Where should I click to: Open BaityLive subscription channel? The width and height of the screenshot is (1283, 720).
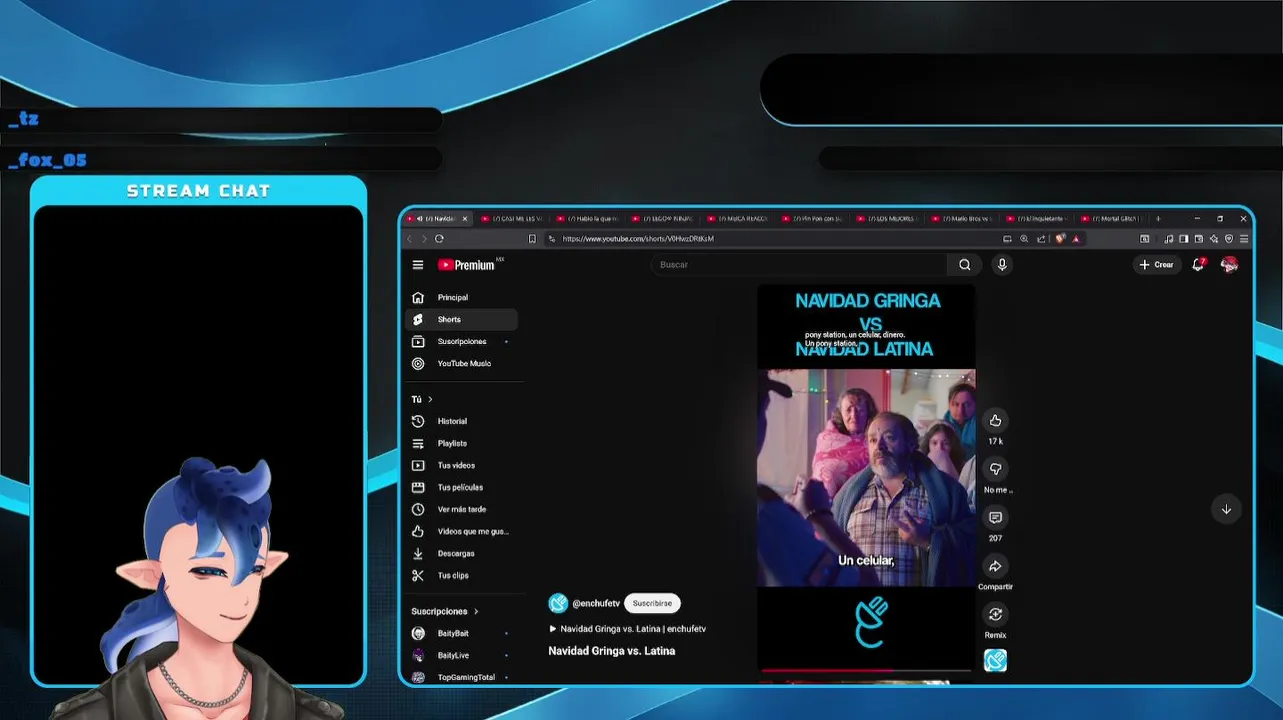461,655
